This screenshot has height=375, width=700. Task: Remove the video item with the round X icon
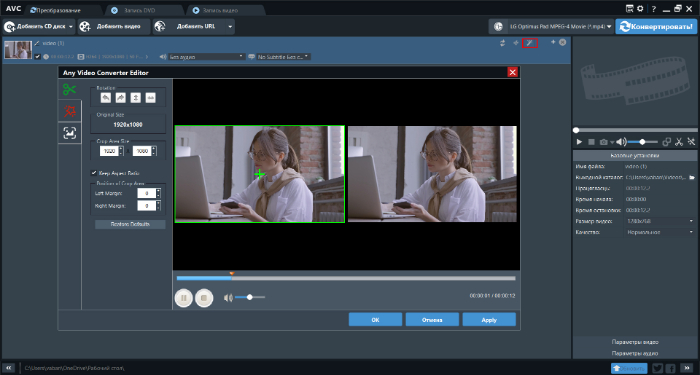(x=562, y=42)
